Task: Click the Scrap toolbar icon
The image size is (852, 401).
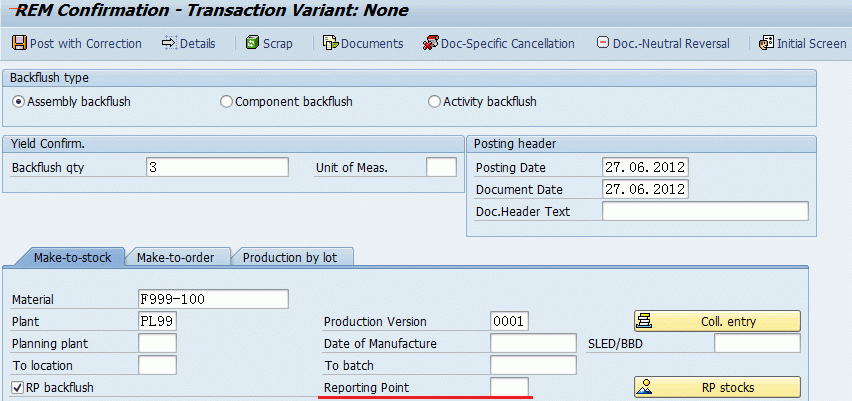Action: (252, 43)
